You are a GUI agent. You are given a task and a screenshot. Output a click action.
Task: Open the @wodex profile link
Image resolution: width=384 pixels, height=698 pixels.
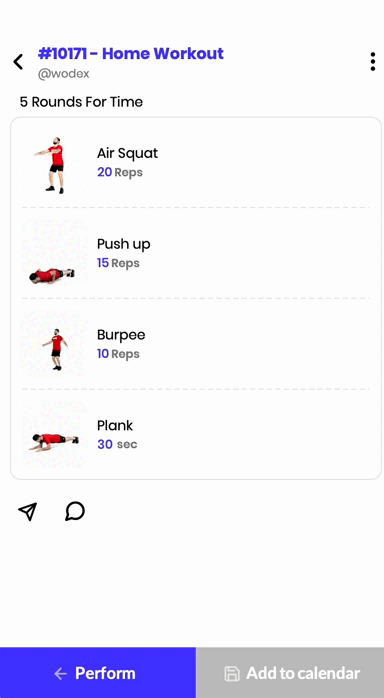(x=64, y=74)
